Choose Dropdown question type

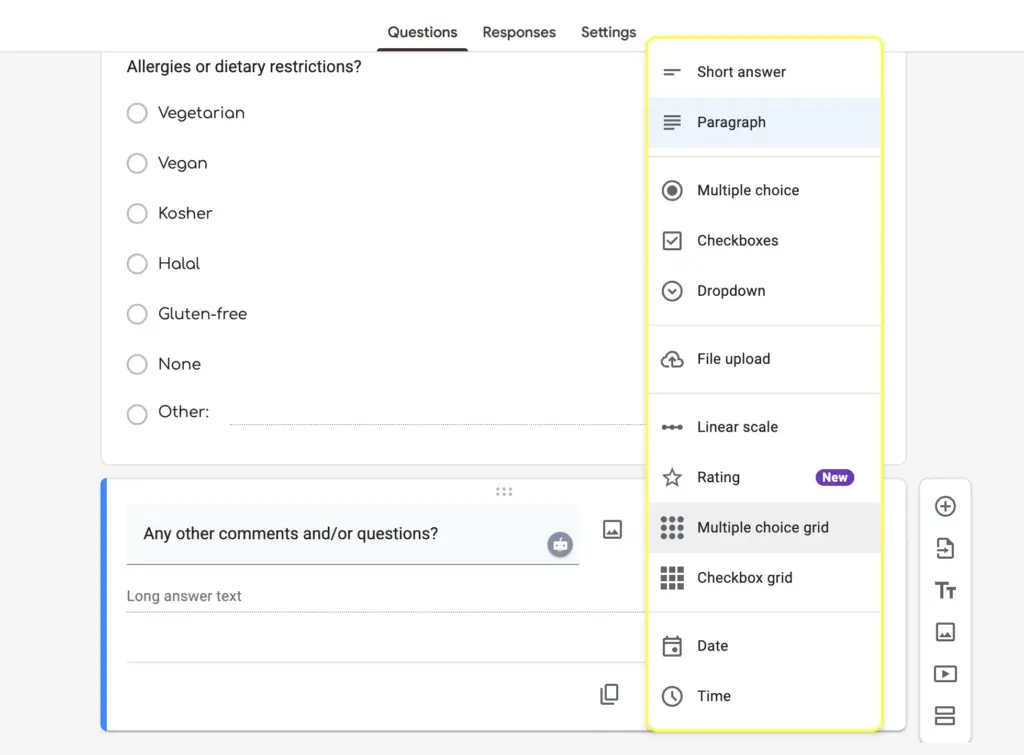pos(731,291)
